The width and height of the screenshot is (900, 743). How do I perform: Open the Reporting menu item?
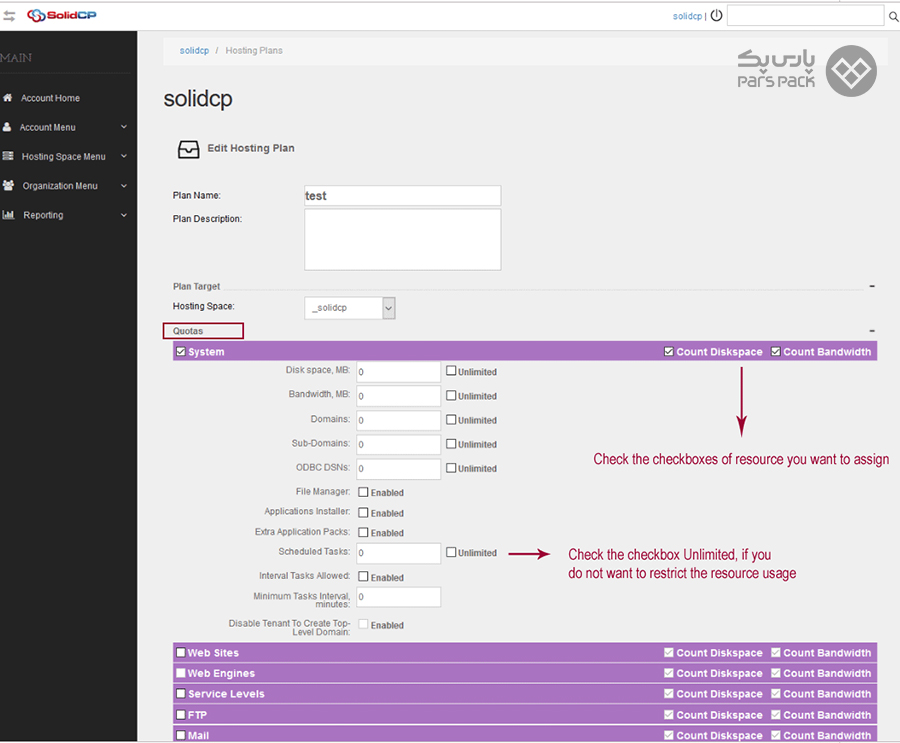43,215
